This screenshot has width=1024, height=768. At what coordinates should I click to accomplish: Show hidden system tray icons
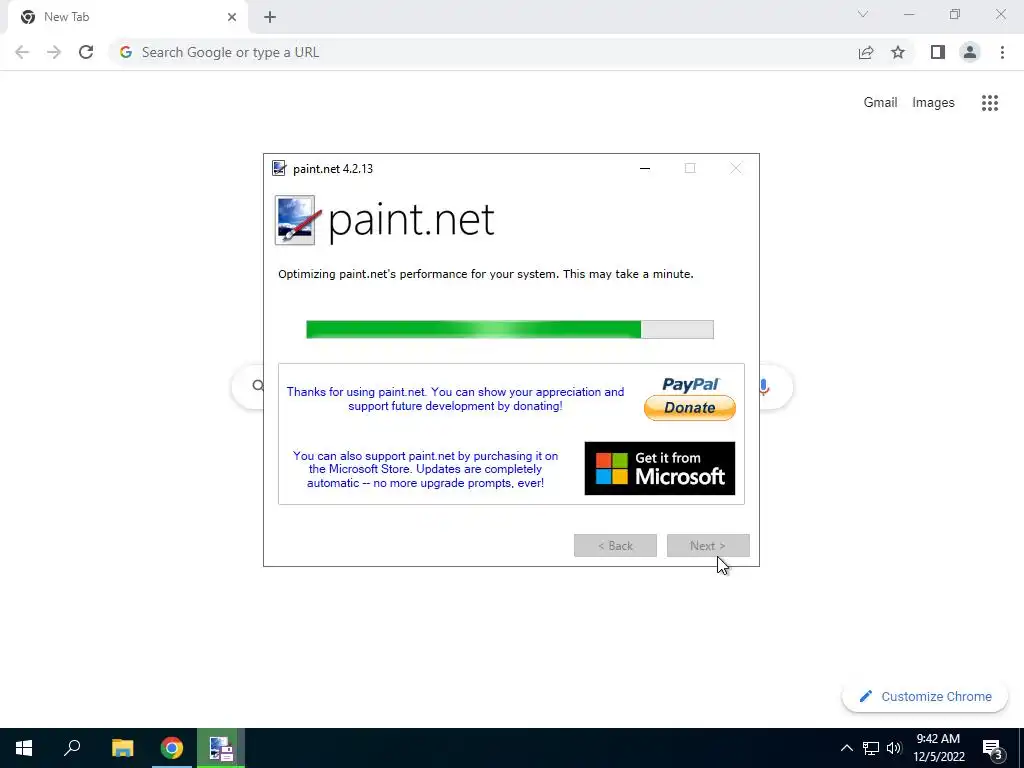click(x=846, y=748)
